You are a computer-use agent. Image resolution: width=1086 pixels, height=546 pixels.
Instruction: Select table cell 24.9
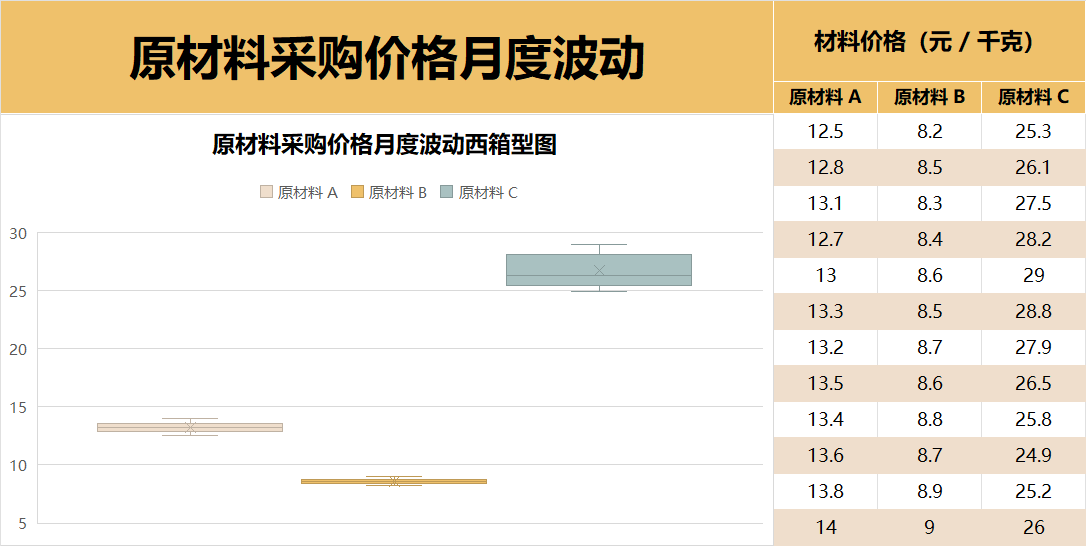coord(1033,456)
